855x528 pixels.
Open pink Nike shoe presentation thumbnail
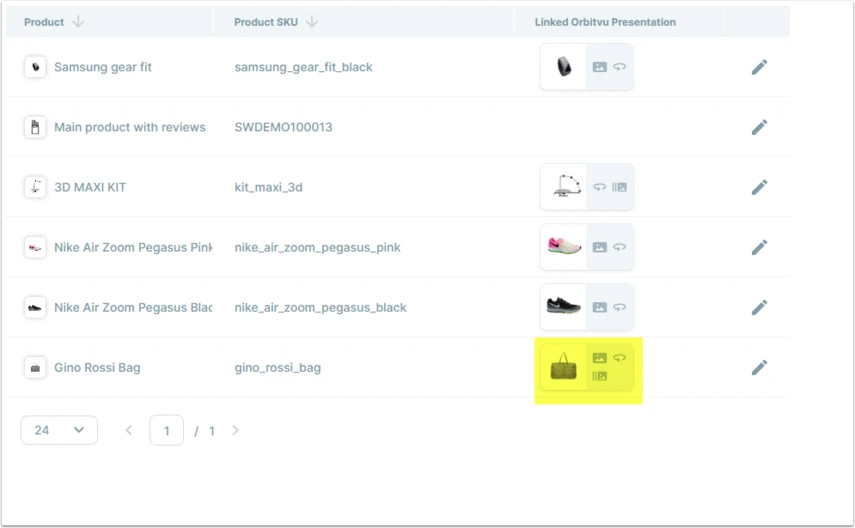point(564,246)
